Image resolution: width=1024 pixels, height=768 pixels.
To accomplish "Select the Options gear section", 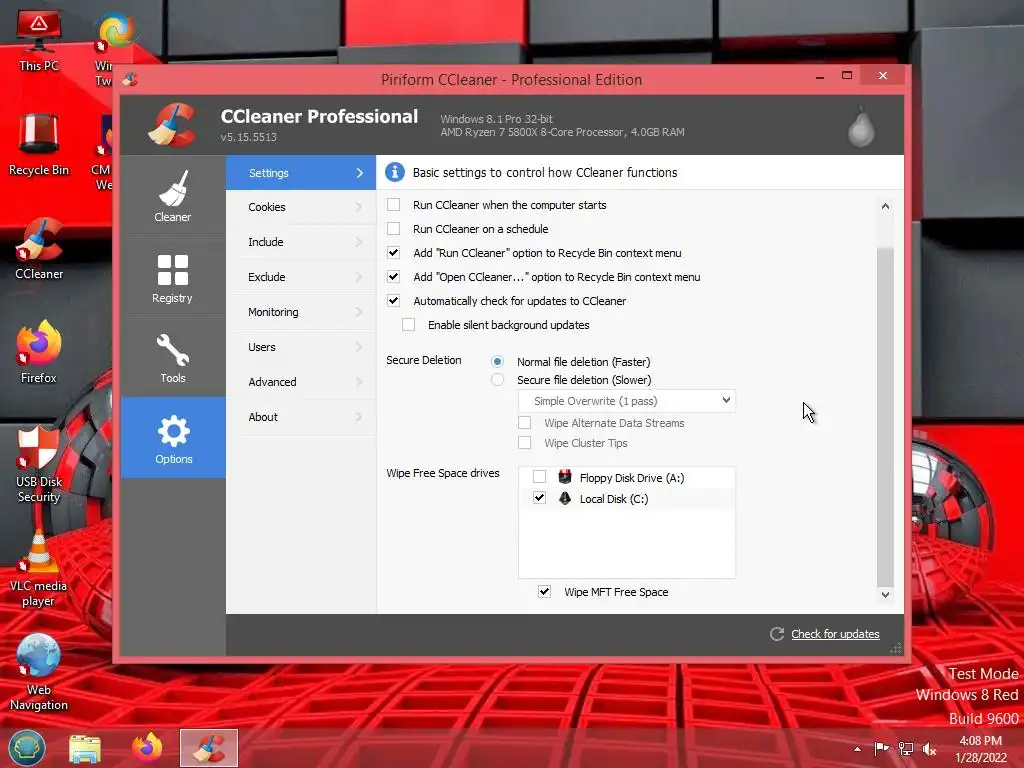I will 173,438.
